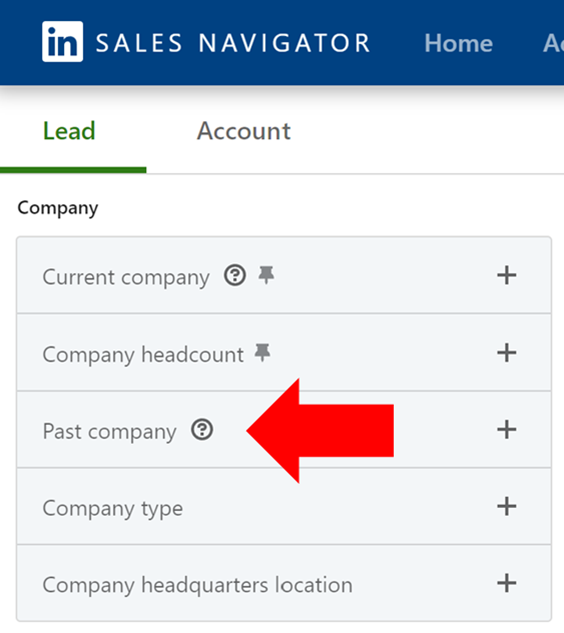
Task: Click the plus icon for Company type
Action: coord(507,506)
